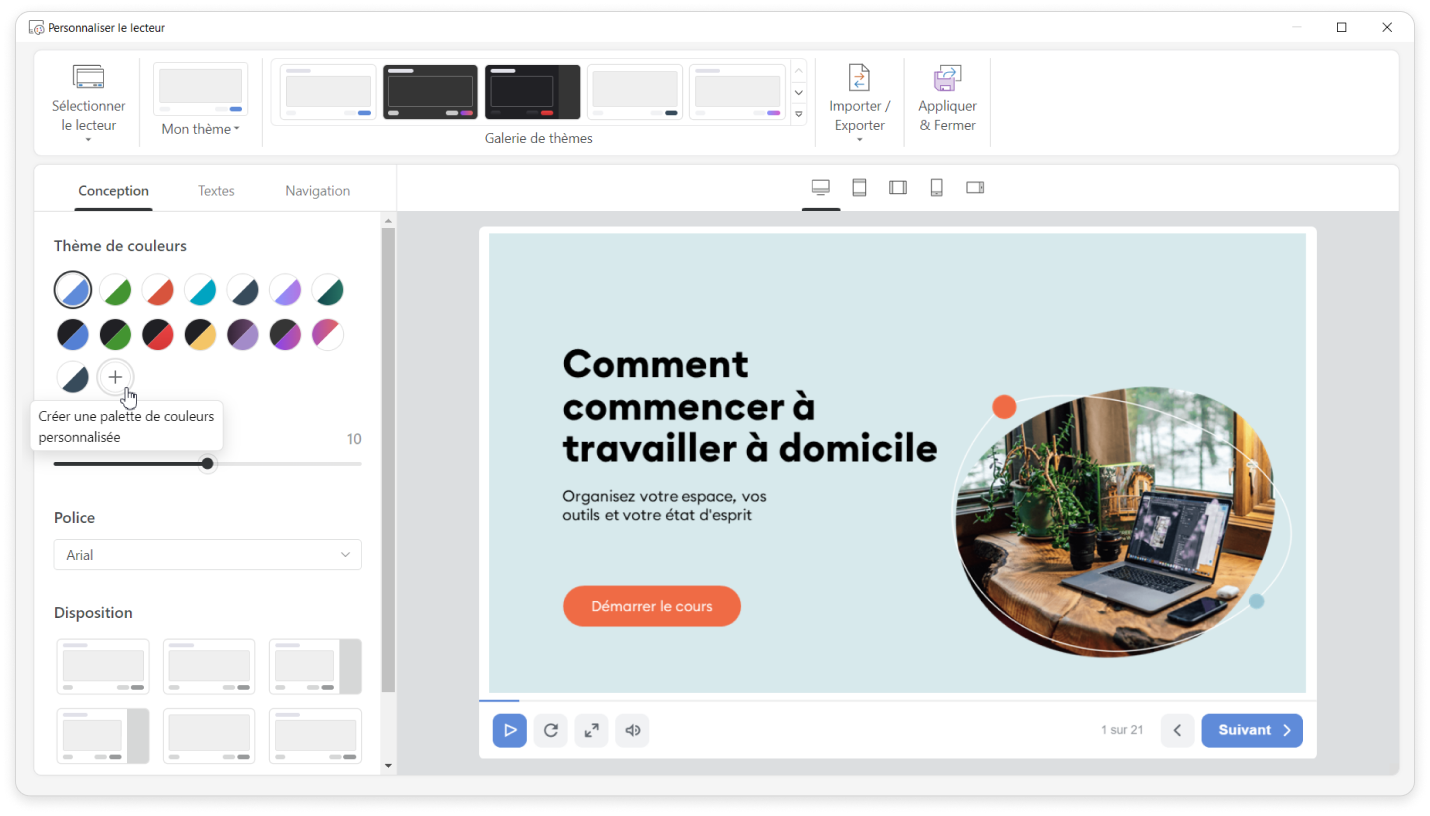The height and width of the screenshot is (816, 1430).
Task: Click the slider handle set to 10
Action: tap(207, 464)
